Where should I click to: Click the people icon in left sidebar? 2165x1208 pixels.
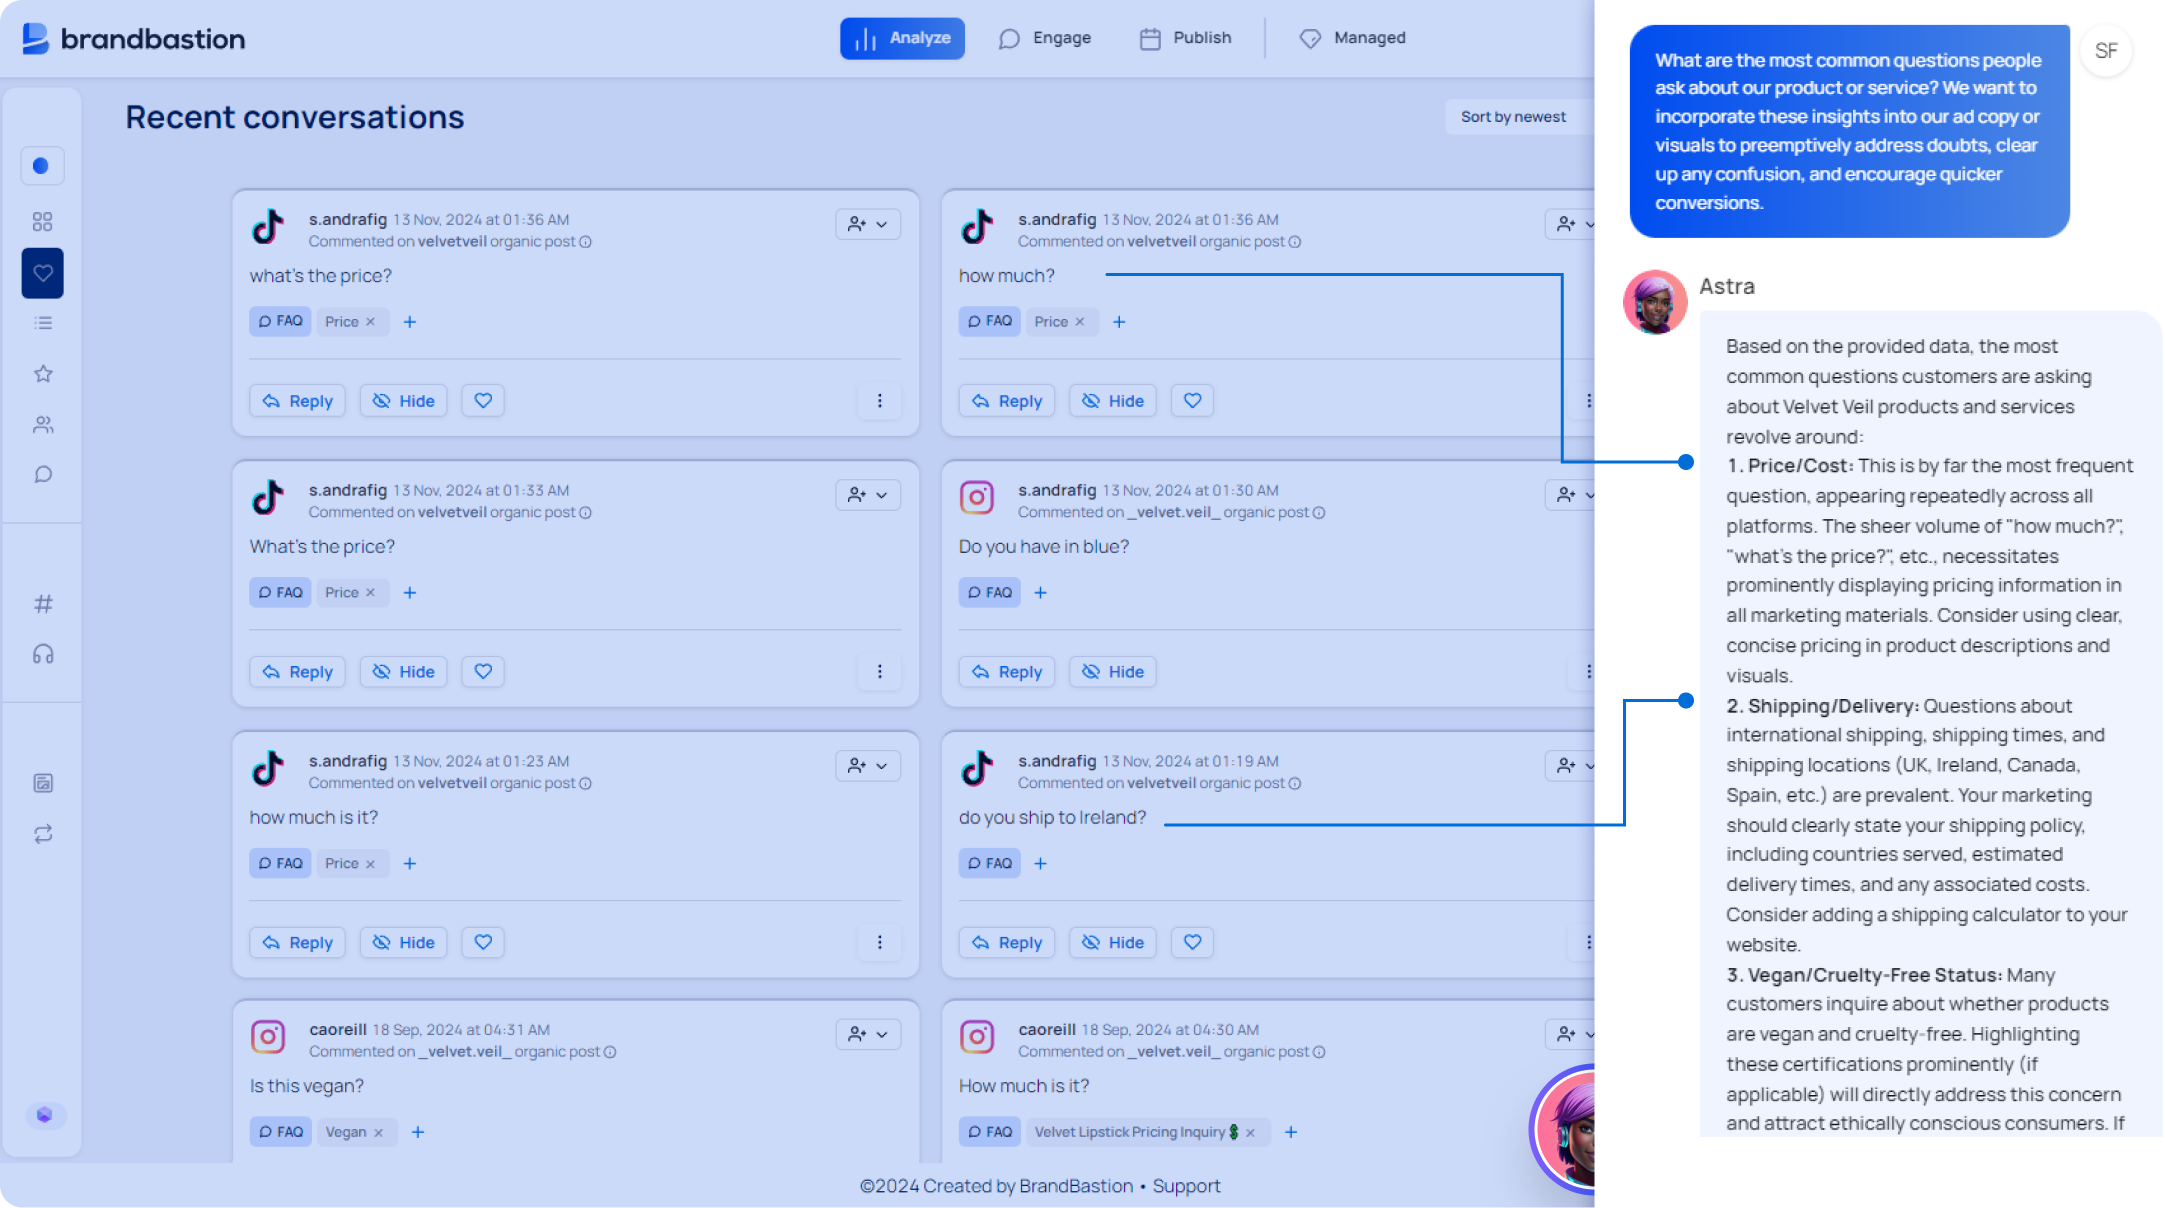point(42,423)
